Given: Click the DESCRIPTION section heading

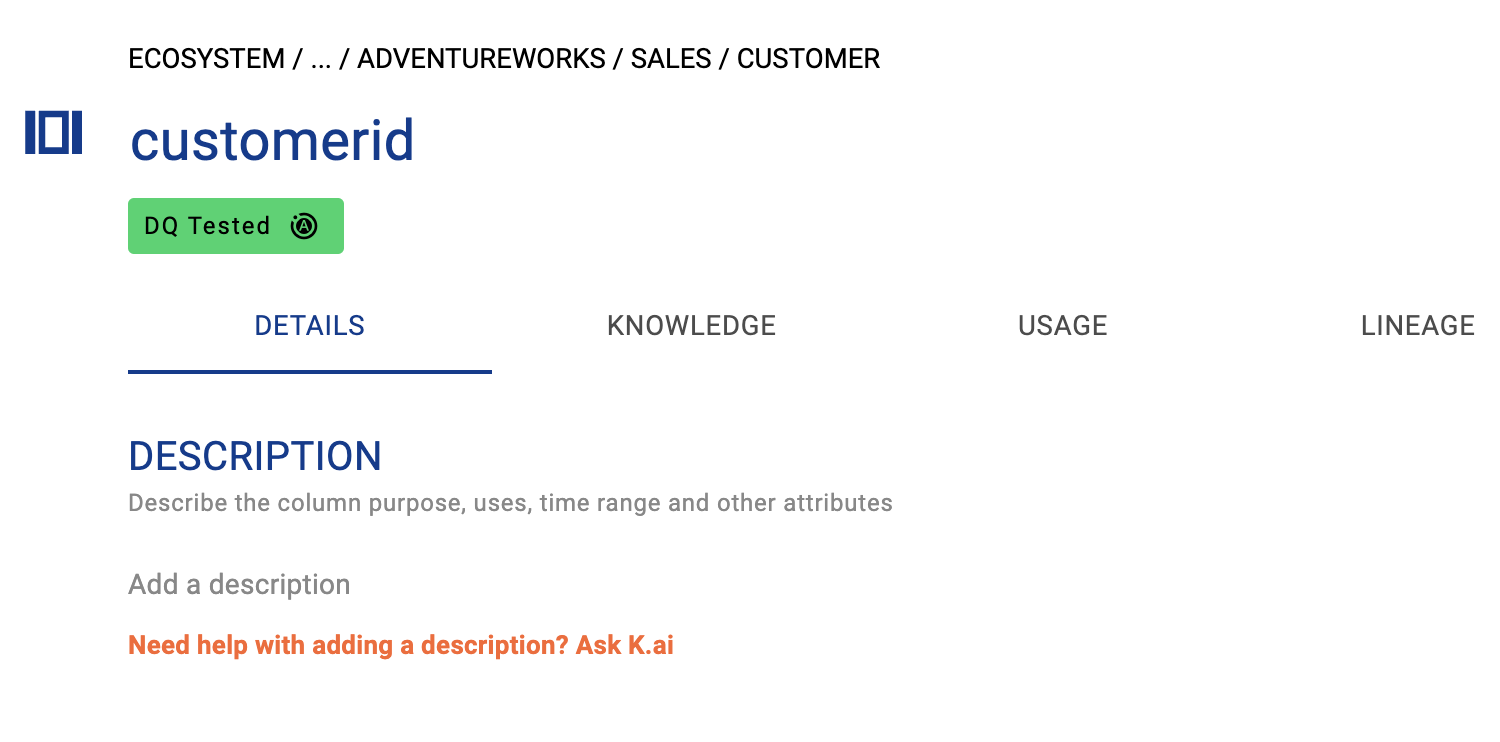Looking at the screenshot, I should (255, 456).
